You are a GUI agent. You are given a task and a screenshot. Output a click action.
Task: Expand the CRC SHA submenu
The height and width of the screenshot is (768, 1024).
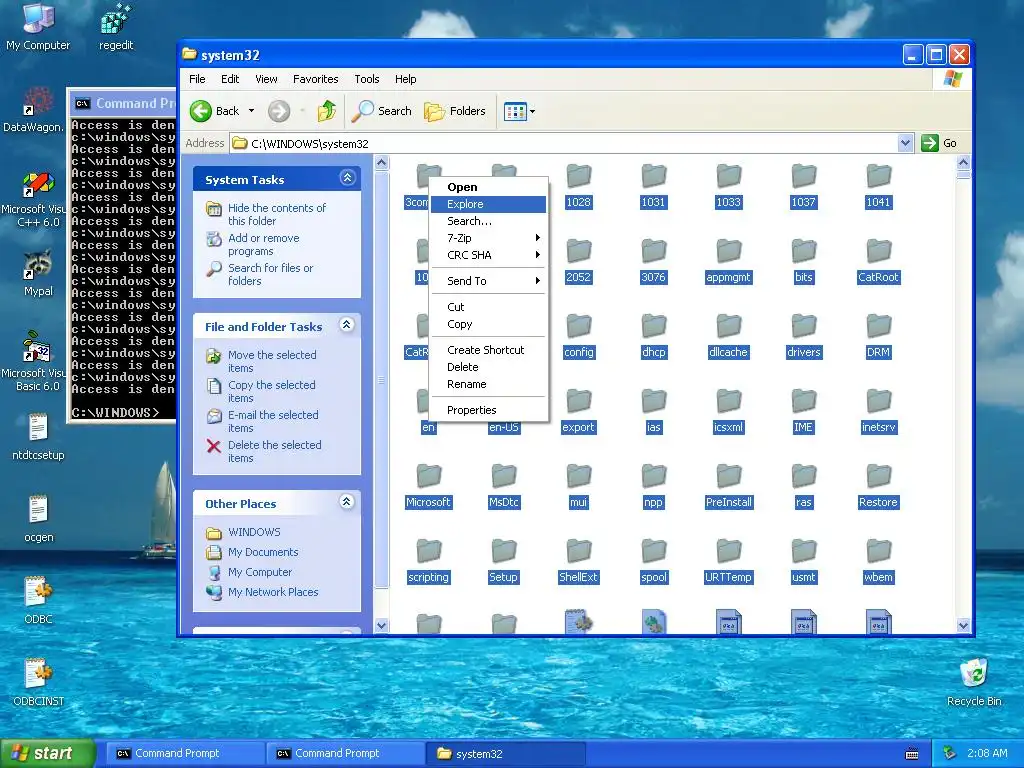[x=488, y=255]
